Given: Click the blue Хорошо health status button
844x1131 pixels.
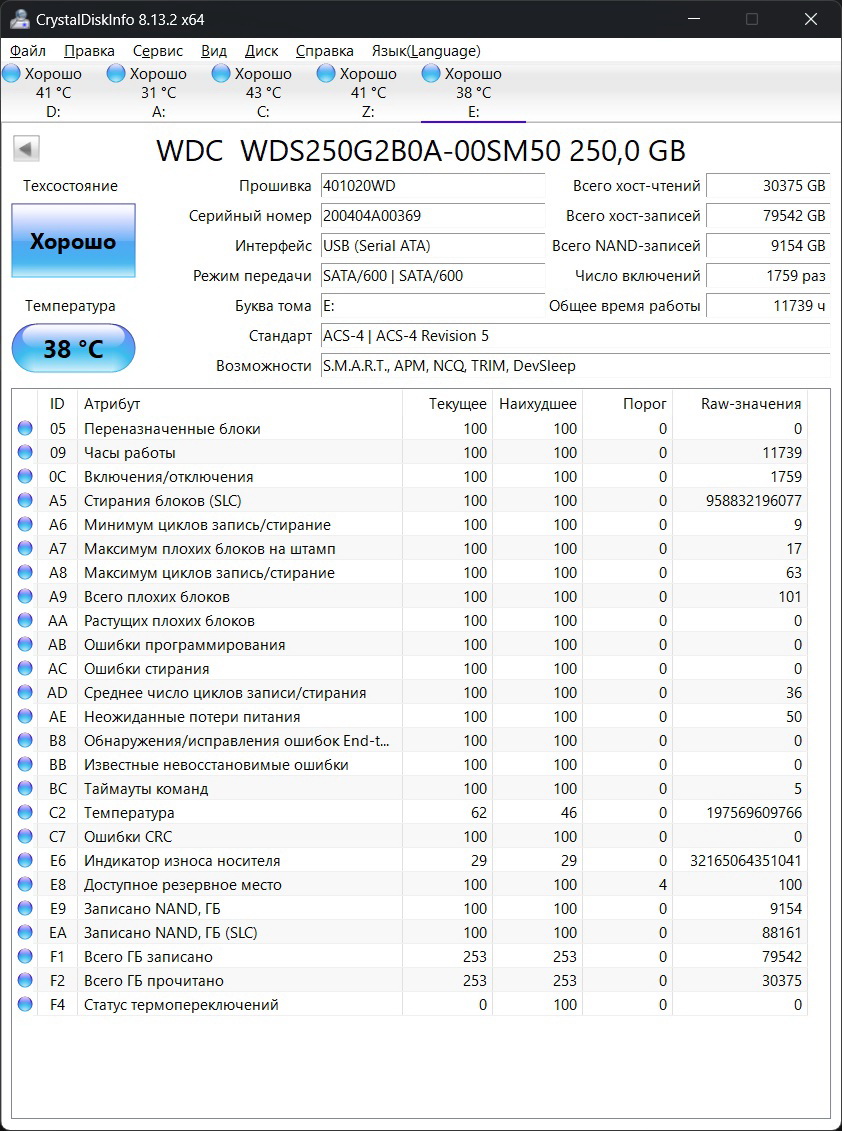Looking at the screenshot, I should pos(74,241).
